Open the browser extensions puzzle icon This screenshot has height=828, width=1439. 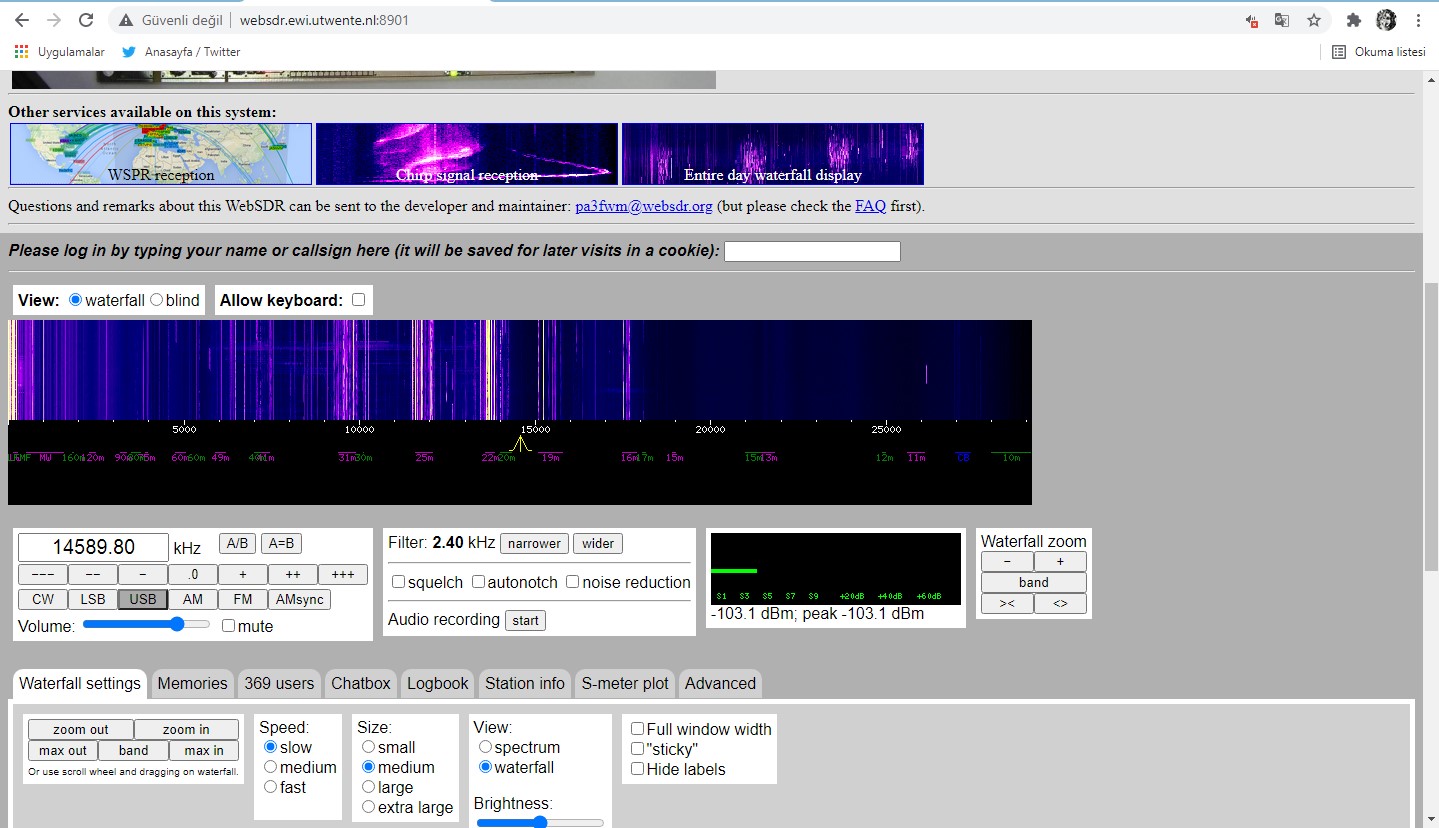click(1354, 20)
